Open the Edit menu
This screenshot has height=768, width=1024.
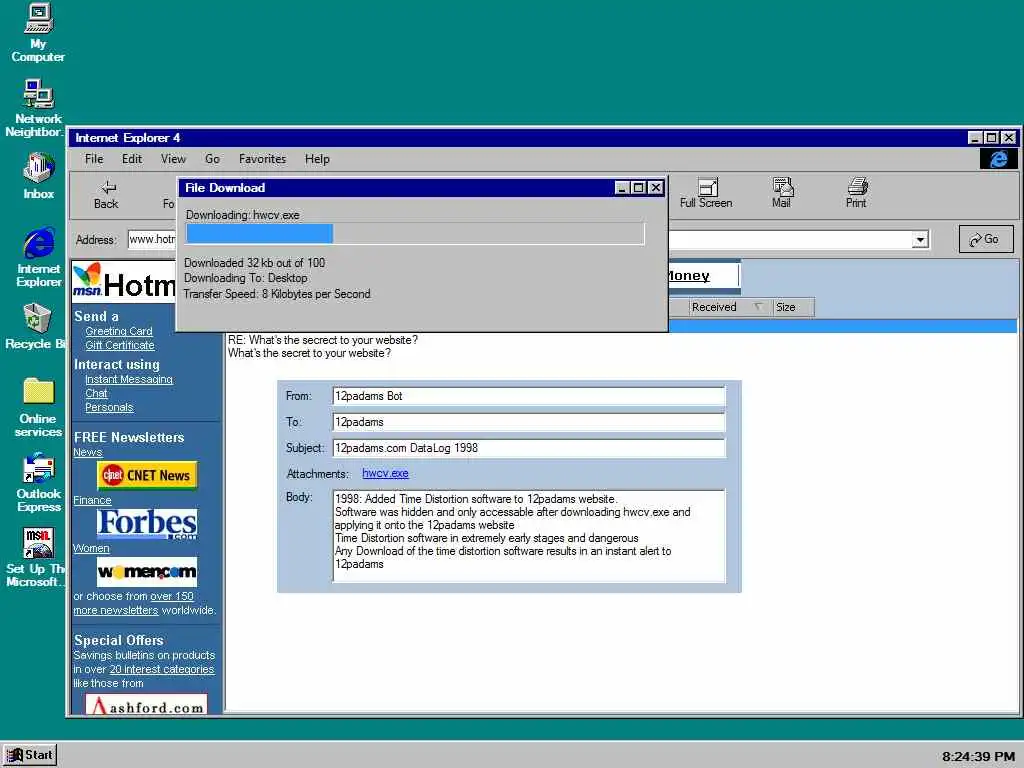coord(131,159)
